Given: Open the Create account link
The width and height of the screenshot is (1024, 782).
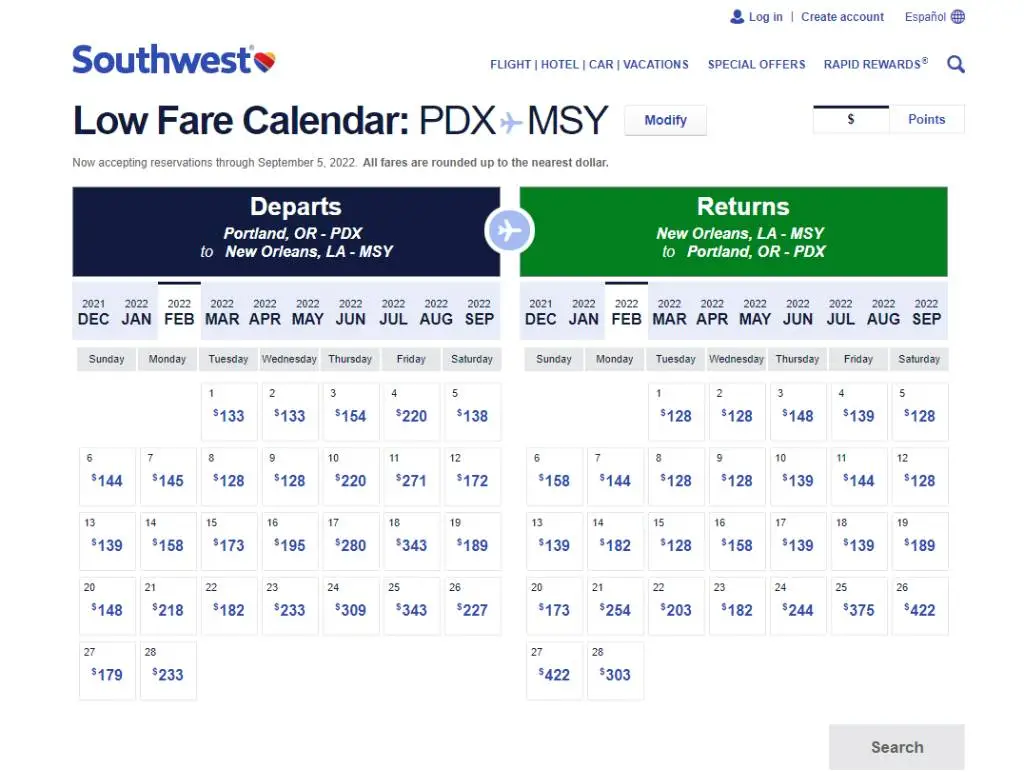Looking at the screenshot, I should point(842,16).
